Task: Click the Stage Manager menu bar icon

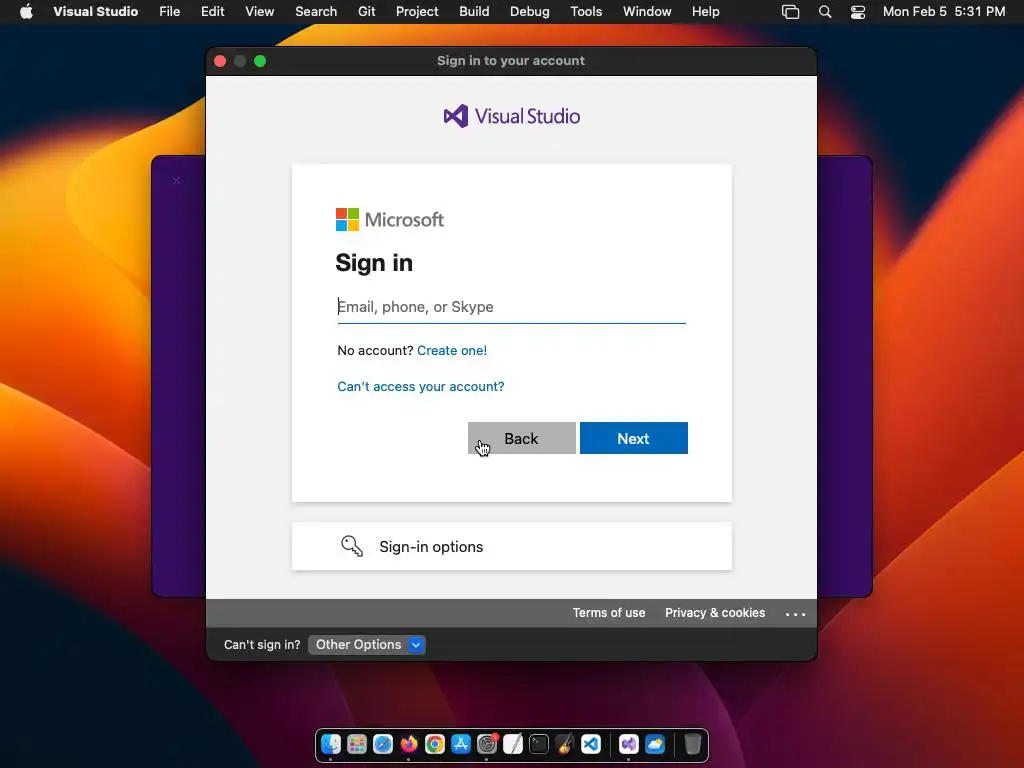Action: [x=790, y=12]
